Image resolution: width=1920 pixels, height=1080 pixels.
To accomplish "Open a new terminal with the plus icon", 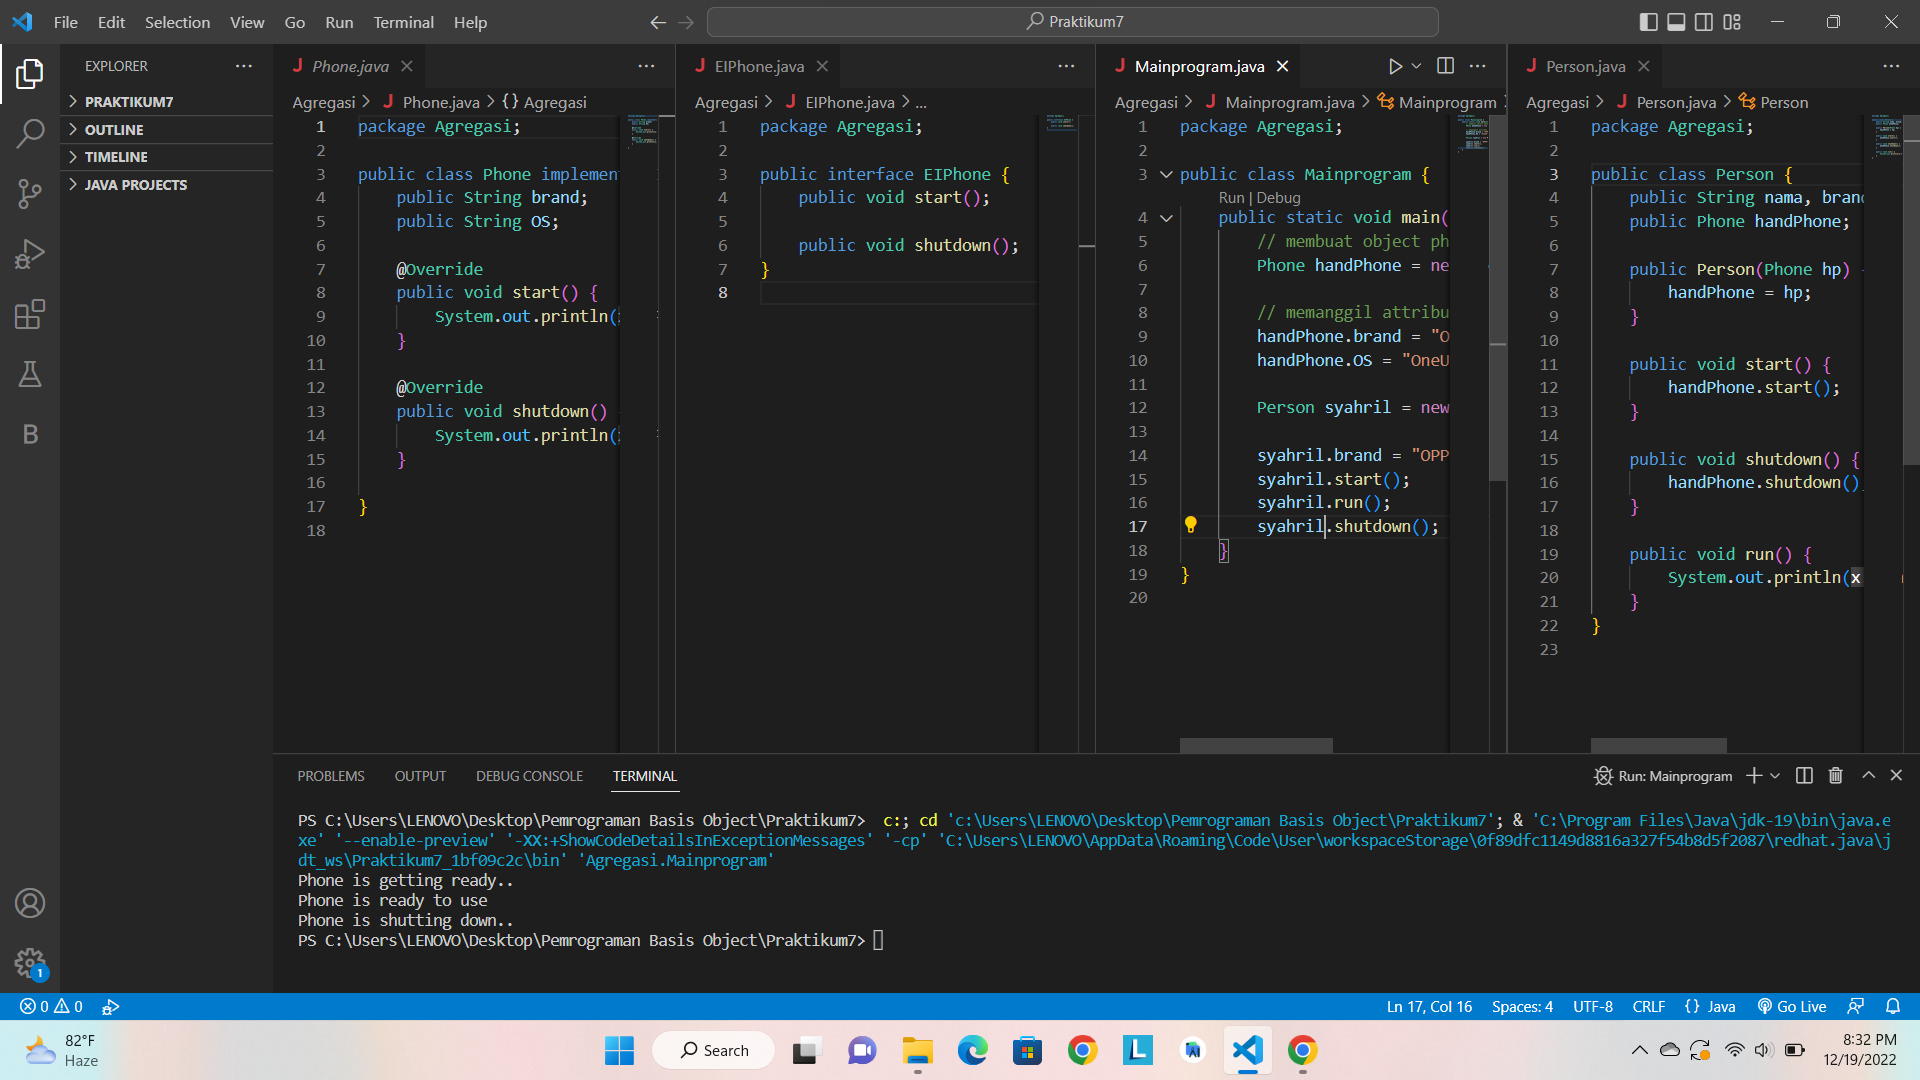I will point(1753,775).
